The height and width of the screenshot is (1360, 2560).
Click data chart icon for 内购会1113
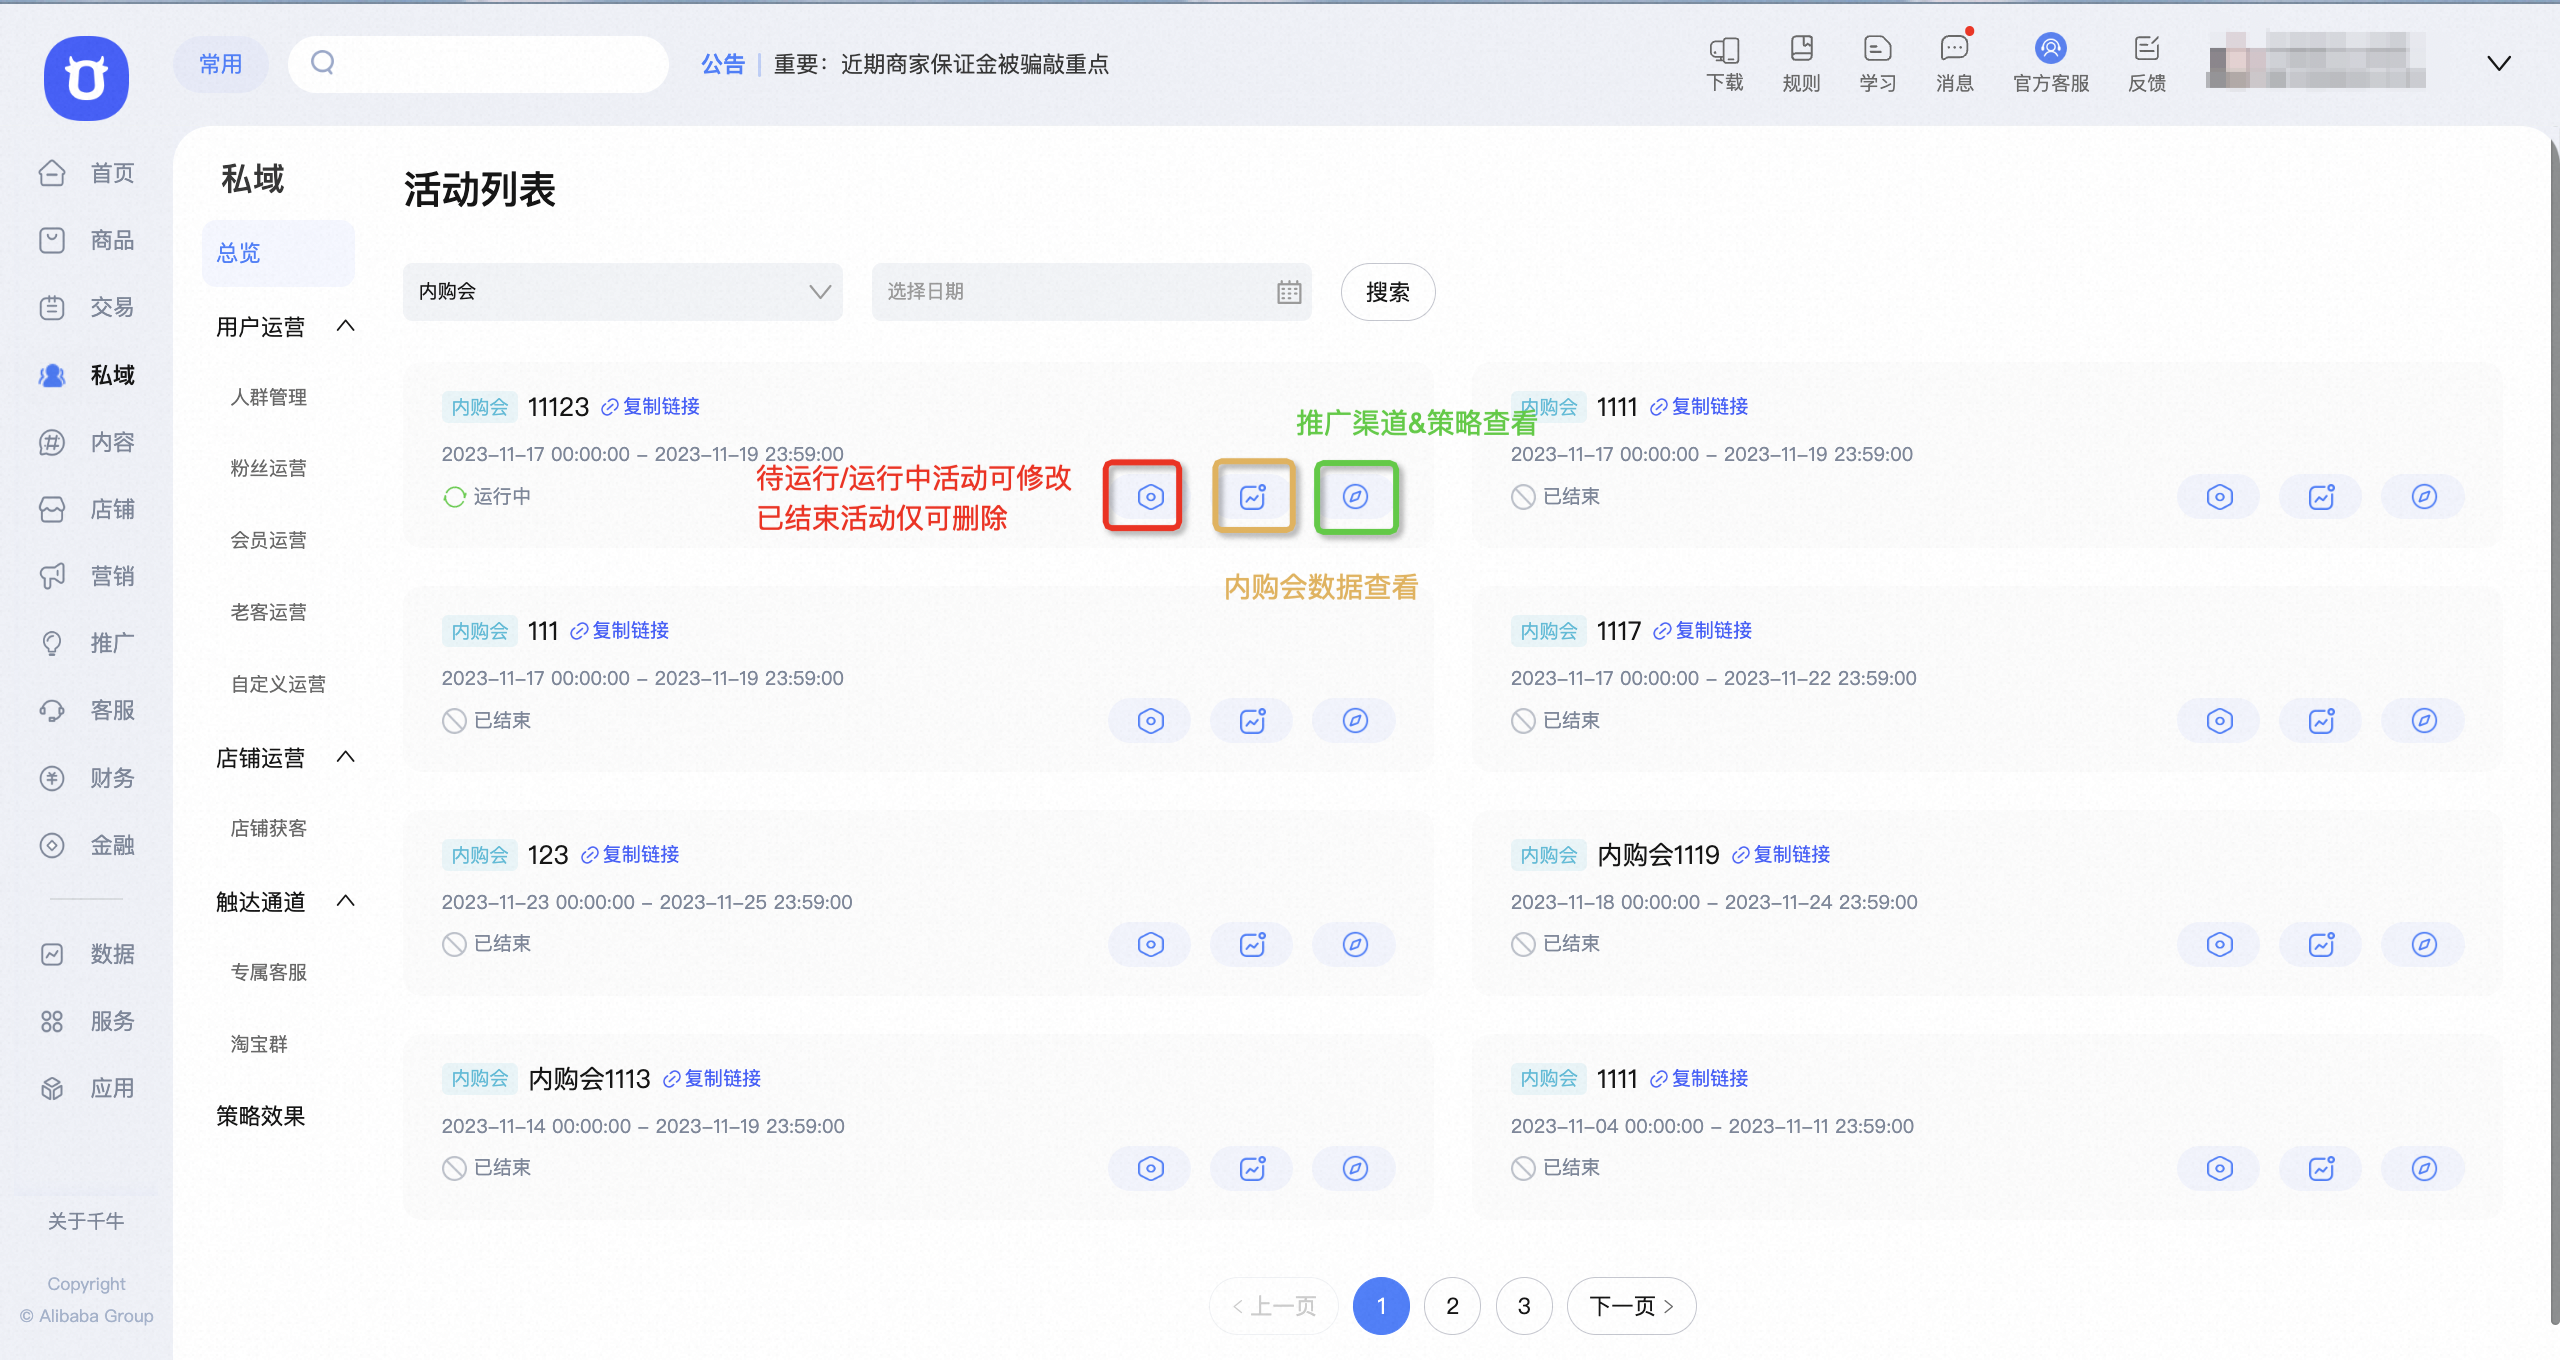point(1253,1169)
